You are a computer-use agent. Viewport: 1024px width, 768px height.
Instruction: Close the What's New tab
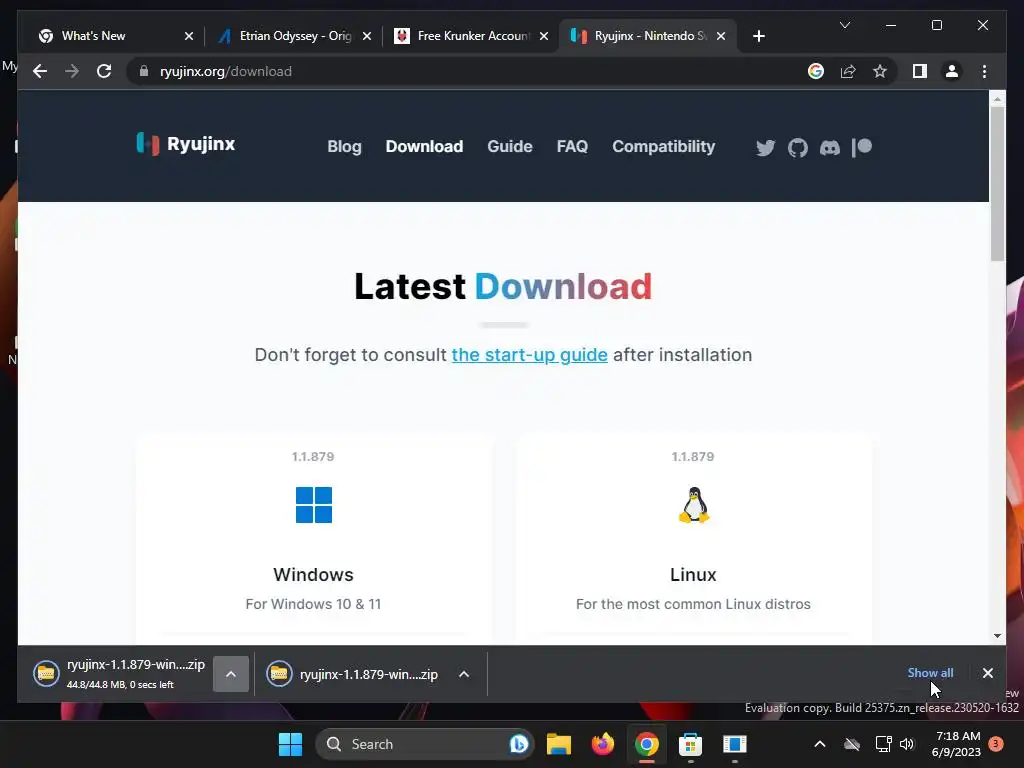tap(189, 36)
